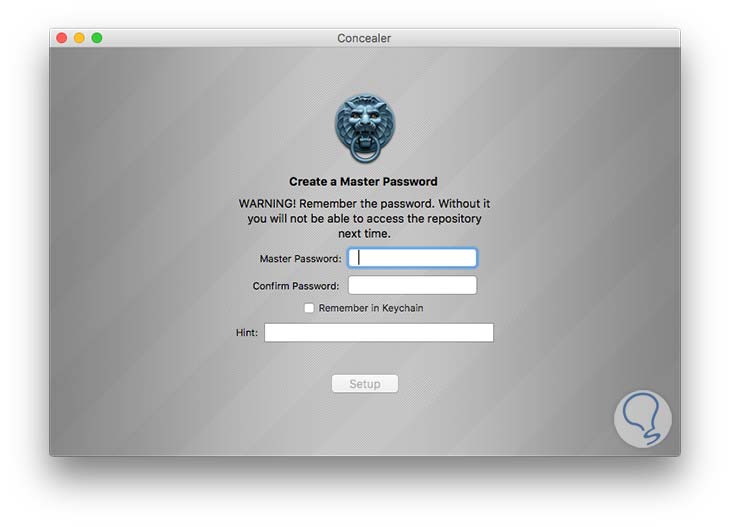Maximize the window using the green button
This screenshot has height=527, width=730.
(97, 38)
